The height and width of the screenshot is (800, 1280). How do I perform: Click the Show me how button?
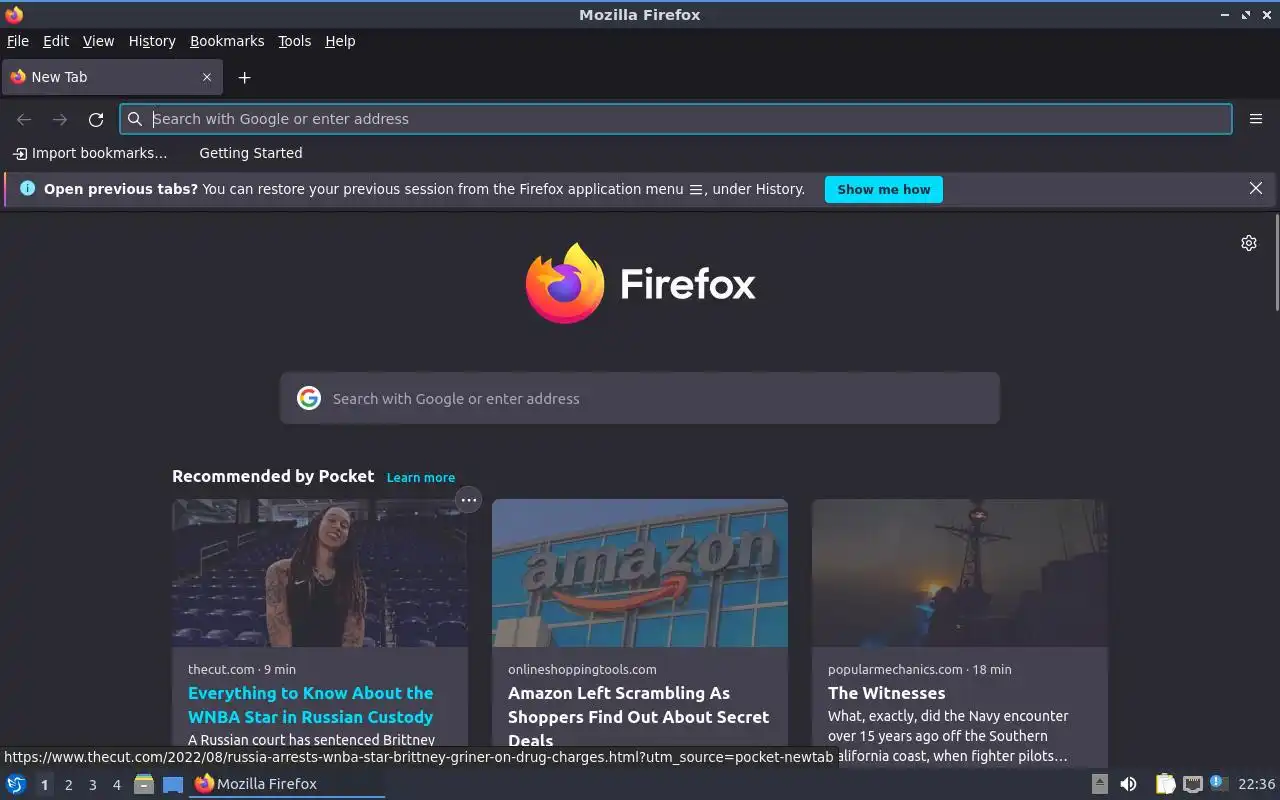883,189
